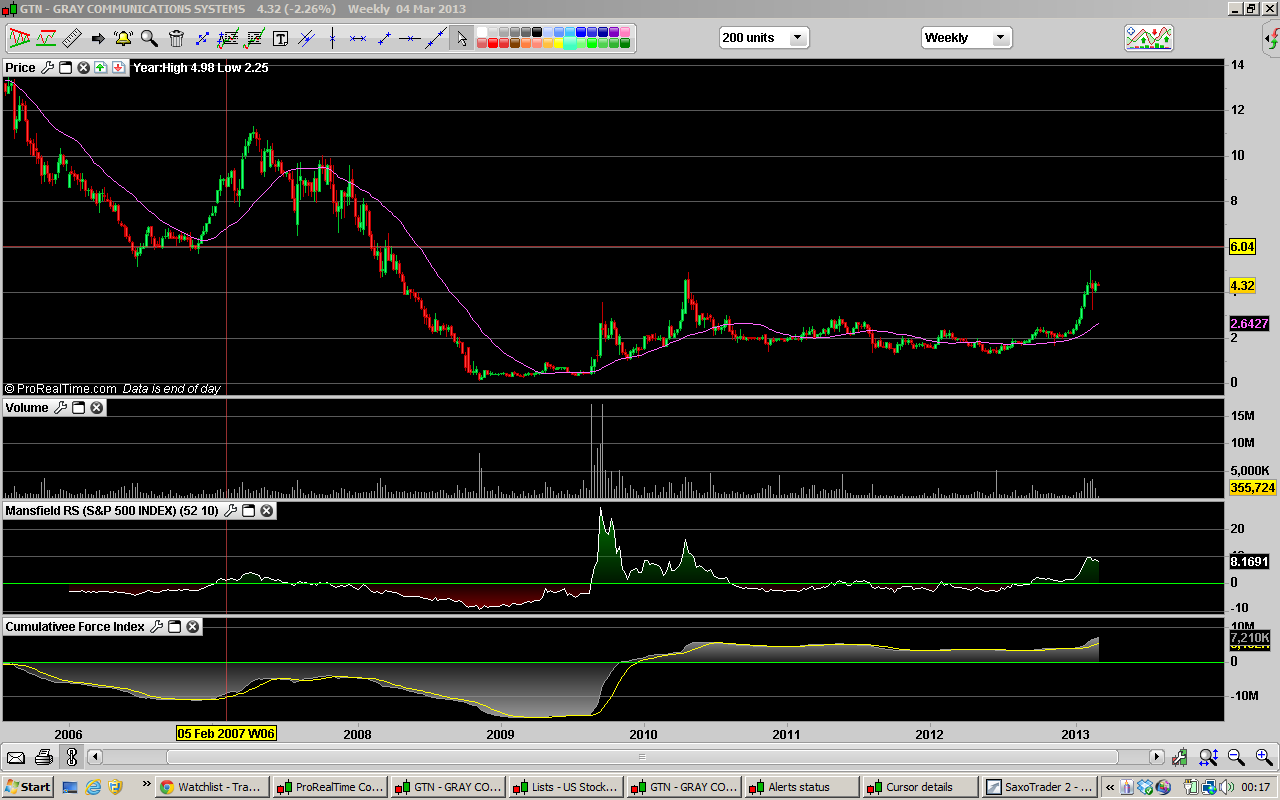This screenshot has width=1280, height=800.
Task: Remove the Mansfield RS indicator panel
Action: [x=267, y=511]
